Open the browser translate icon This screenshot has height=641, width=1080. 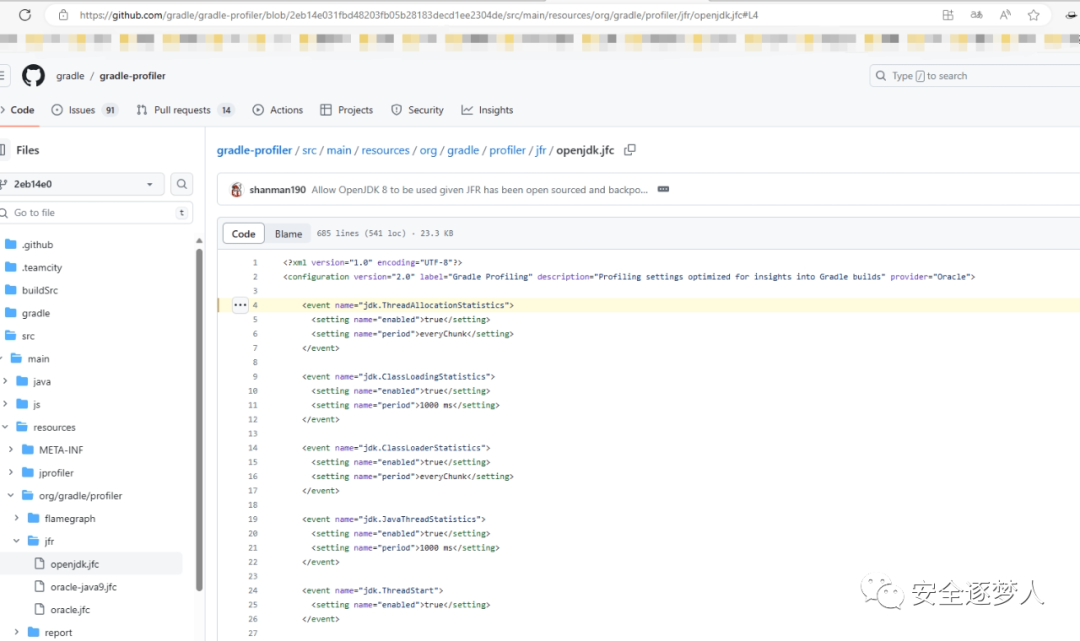pos(976,14)
